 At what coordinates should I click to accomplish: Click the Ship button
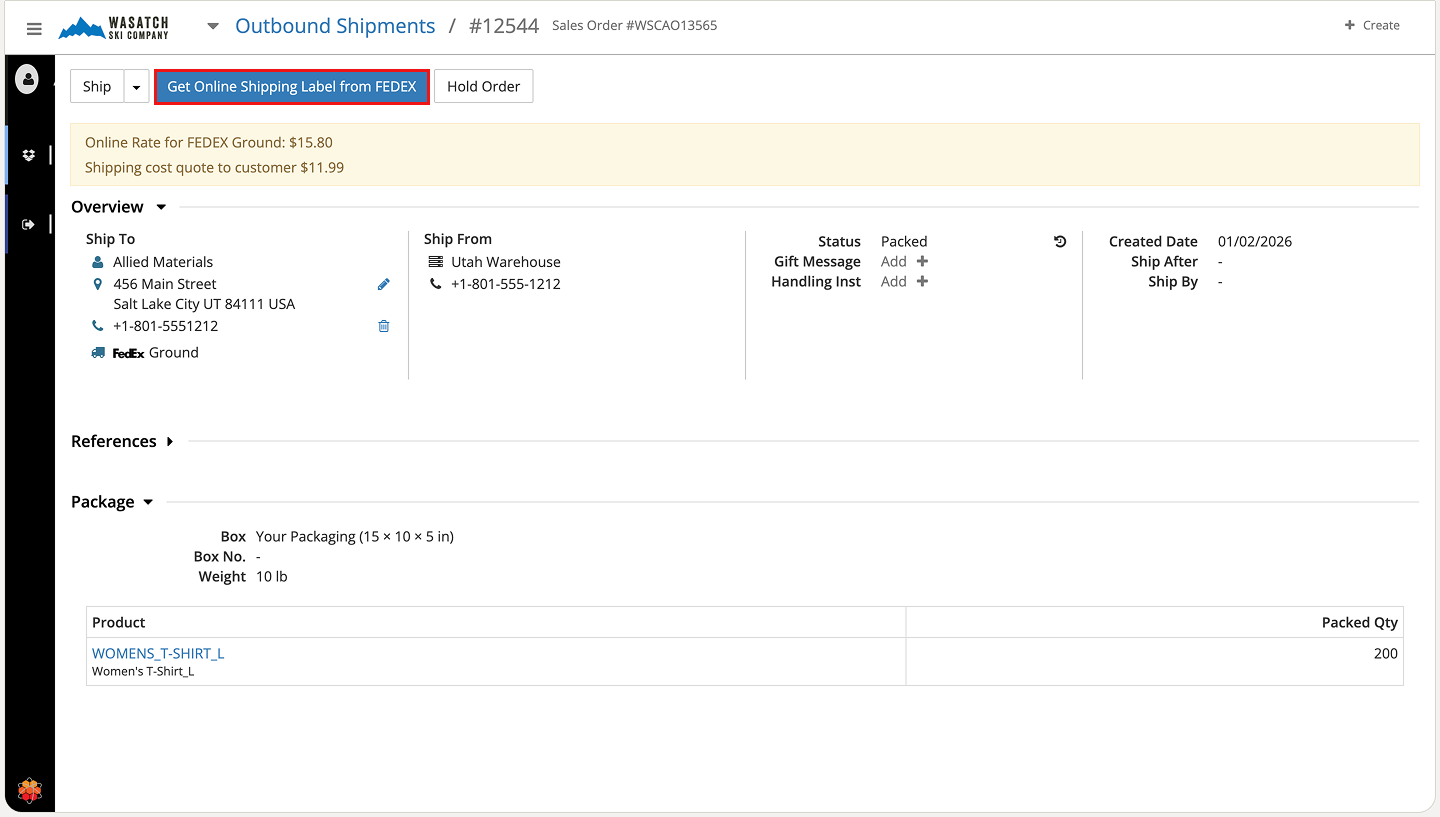coord(97,87)
